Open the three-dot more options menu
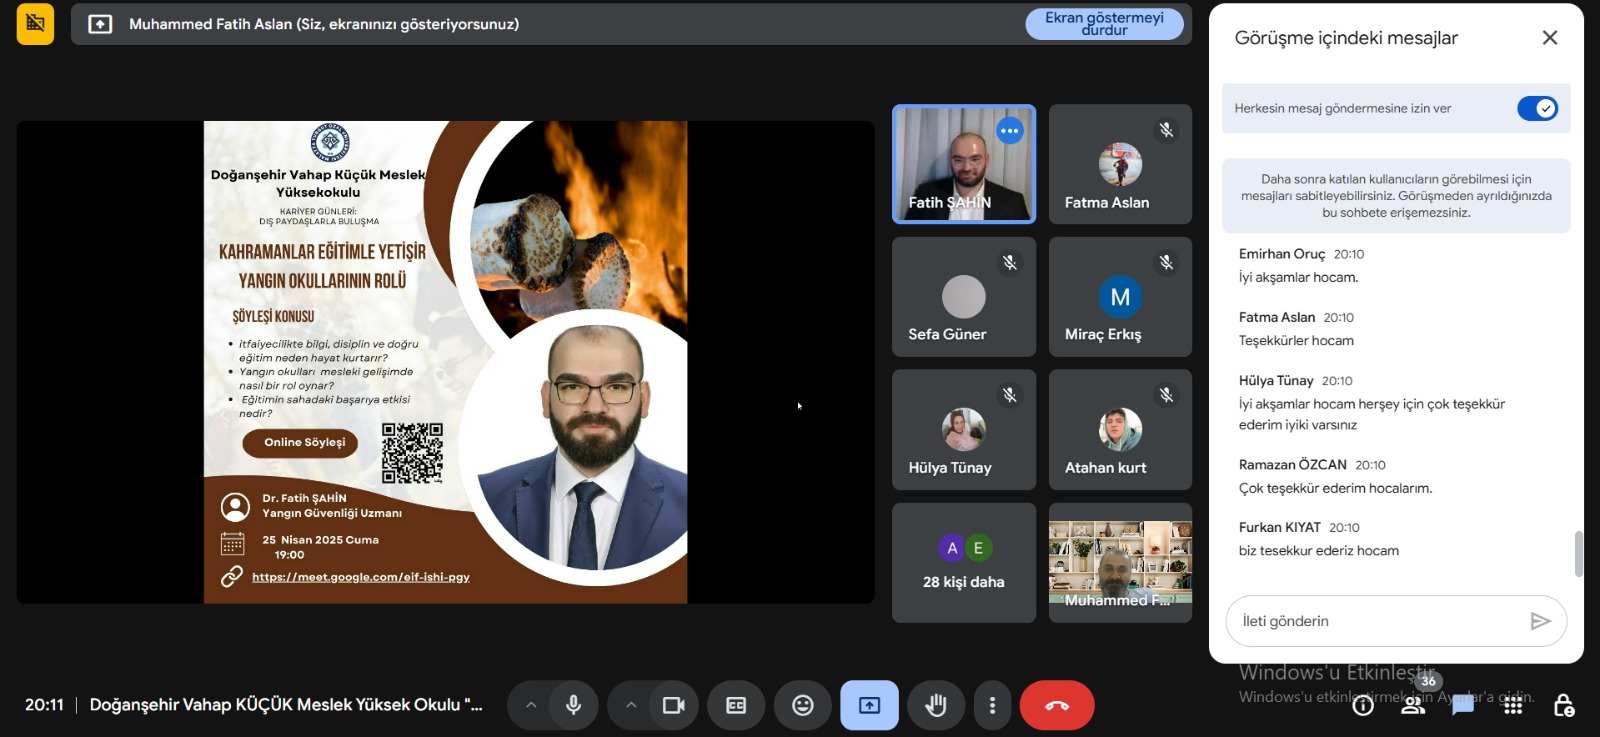The width and height of the screenshot is (1600, 737). pyautogui.click(x=992, y=705)
